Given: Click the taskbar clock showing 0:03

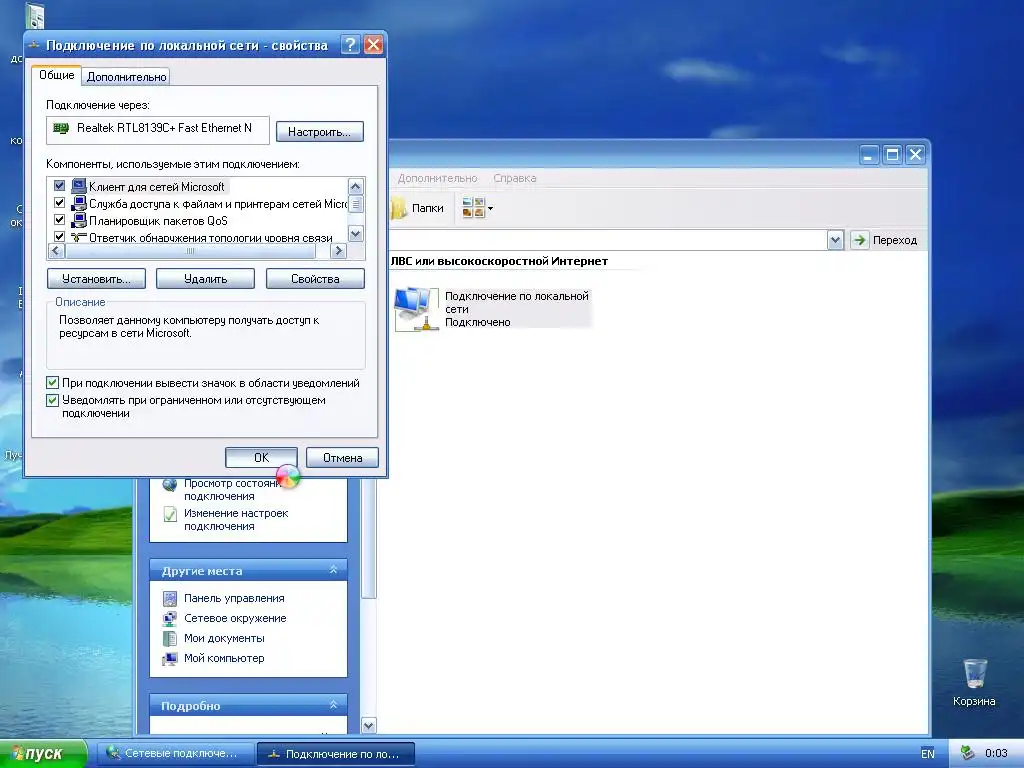Looking at the screenshot, I should click(x=996, y=753).
